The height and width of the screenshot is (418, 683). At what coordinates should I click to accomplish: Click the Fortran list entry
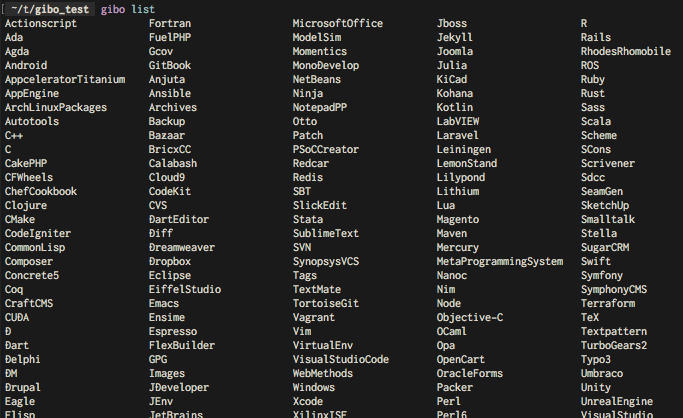coord(170,23)
